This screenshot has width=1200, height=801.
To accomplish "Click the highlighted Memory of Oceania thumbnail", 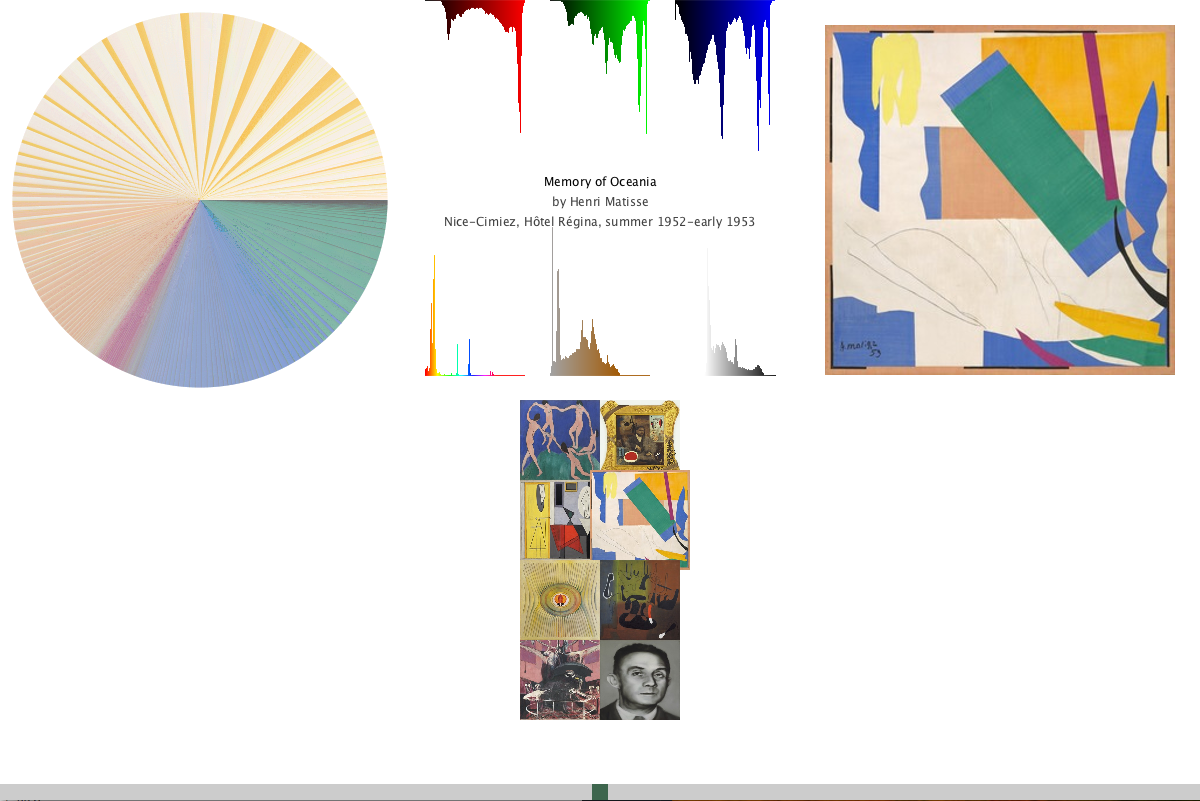I will 641,520.
